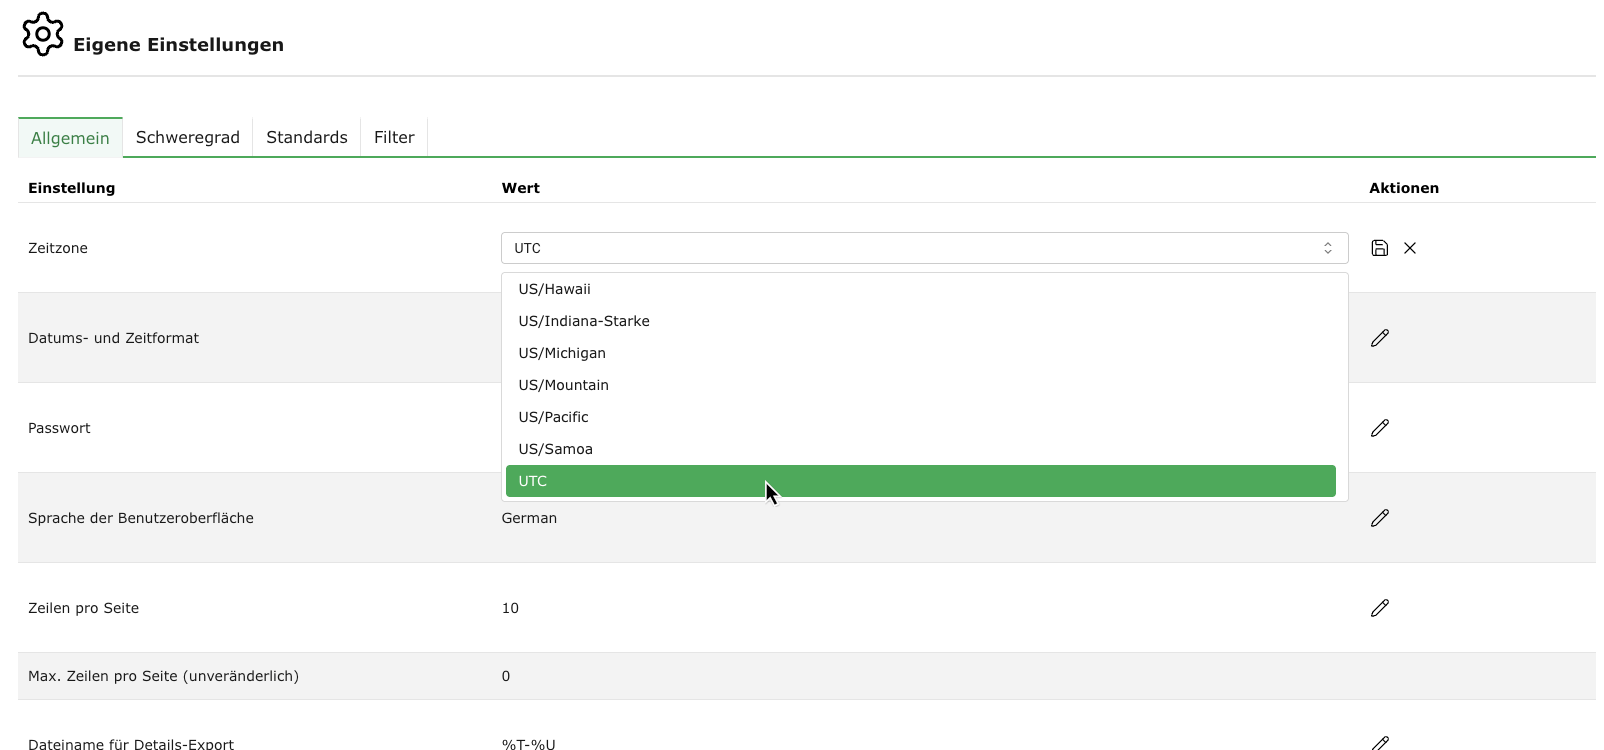Choose US/Pacific in timezone list
The image size is (1604, 750).
tap(553, 417)
